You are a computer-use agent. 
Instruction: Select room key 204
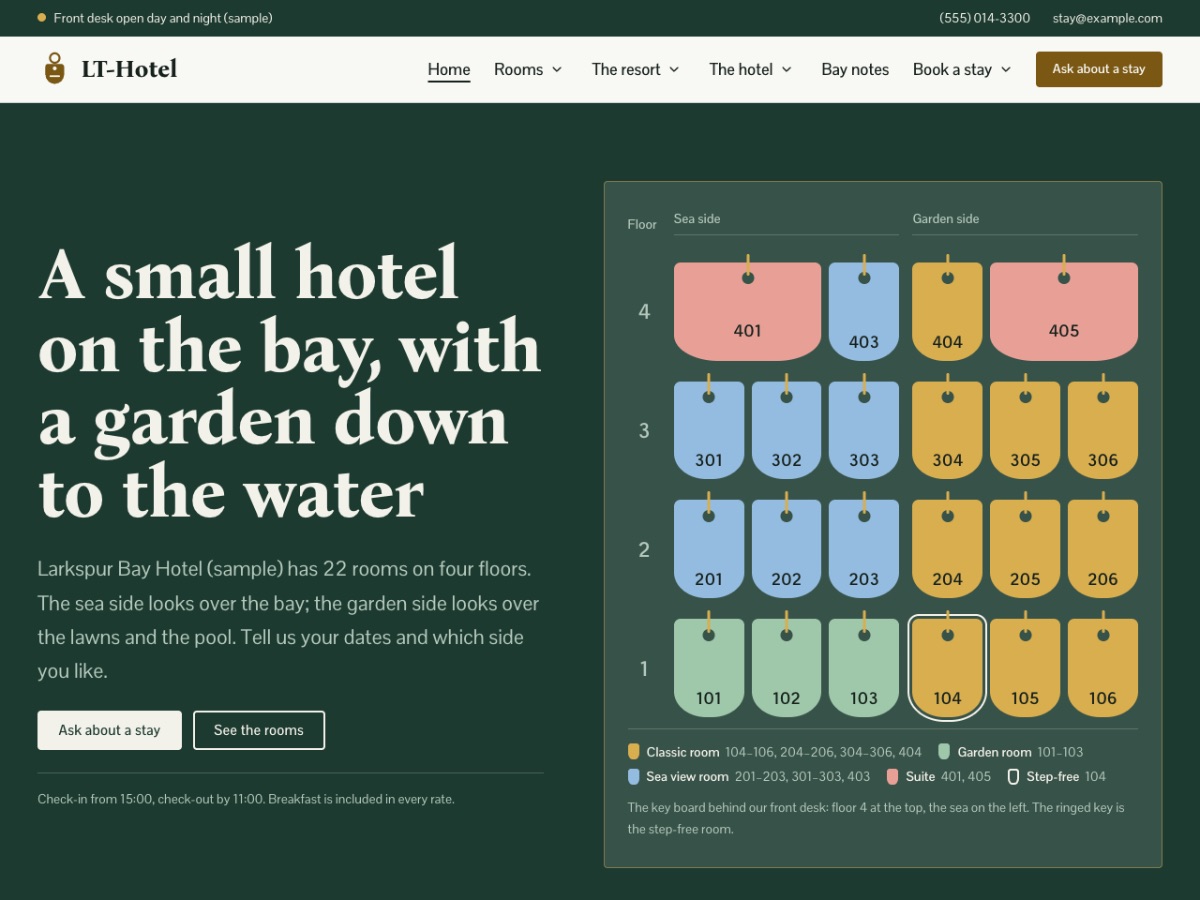tap(947, 549)
